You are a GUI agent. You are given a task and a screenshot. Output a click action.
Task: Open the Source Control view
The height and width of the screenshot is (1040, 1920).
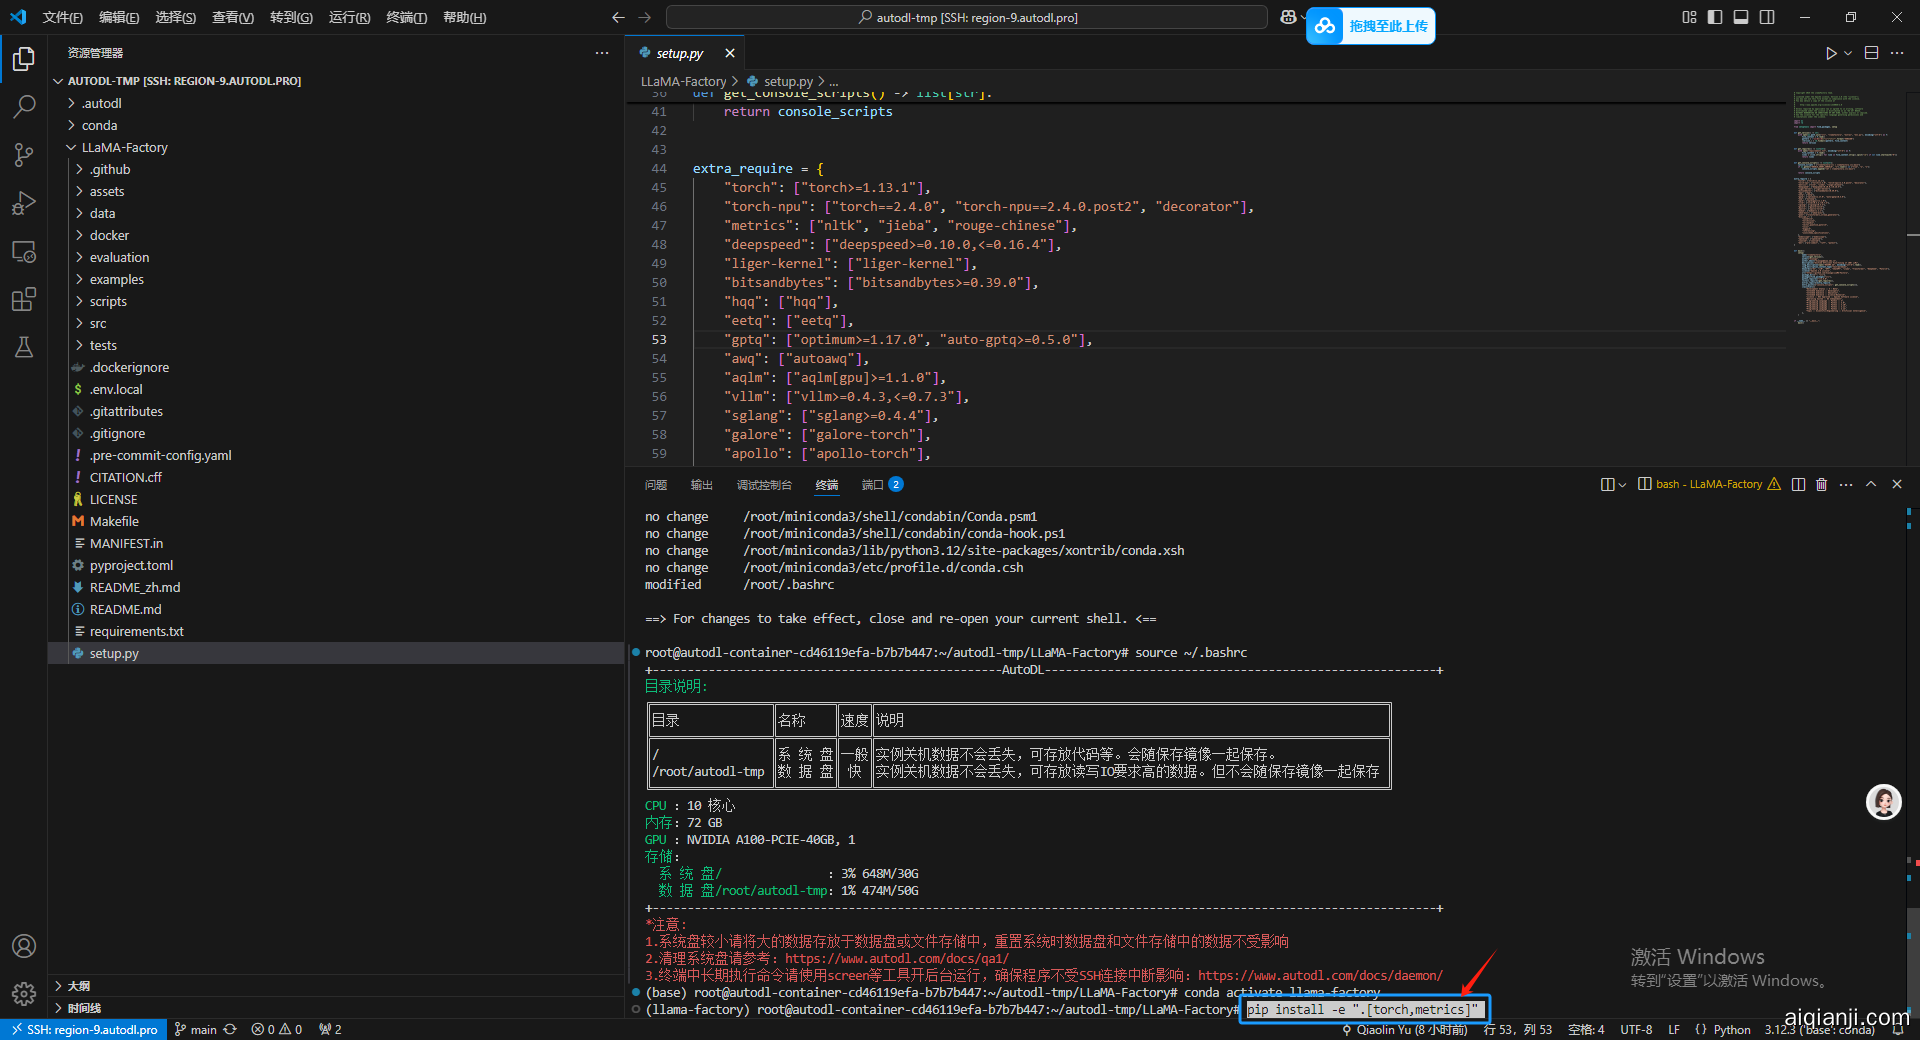24,154
